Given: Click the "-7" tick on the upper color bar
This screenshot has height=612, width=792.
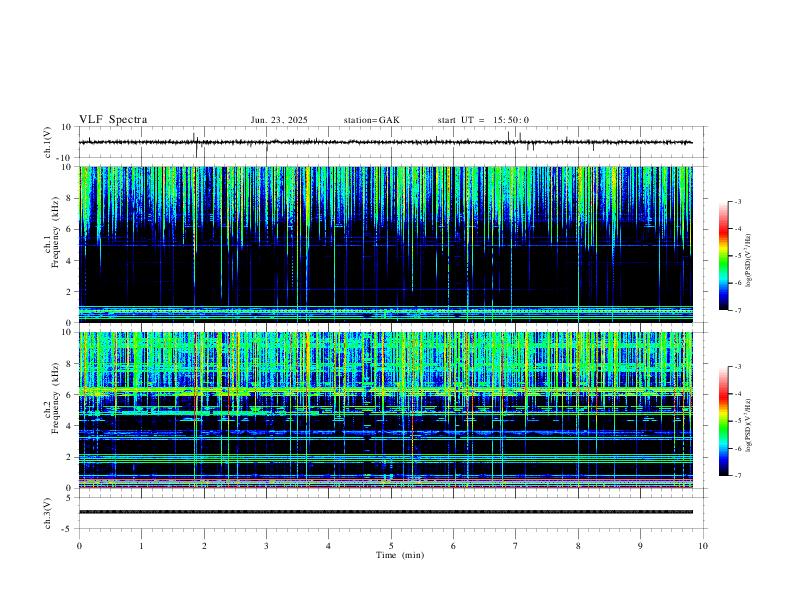Looking at the screenshot, I should [737, 311].
